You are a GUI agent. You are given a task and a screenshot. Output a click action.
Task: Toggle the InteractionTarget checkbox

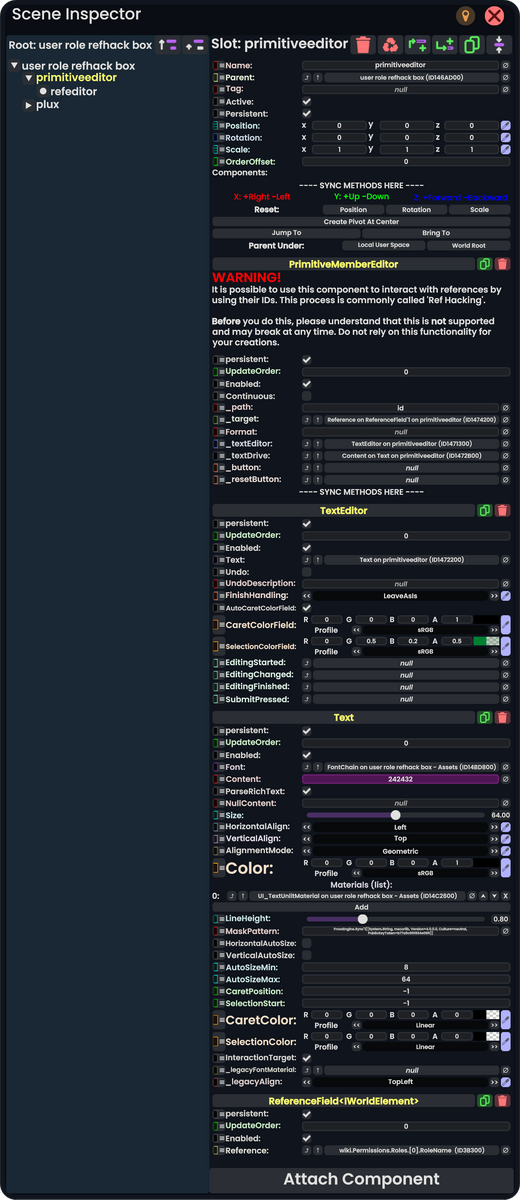click(x=307, y=1057)
